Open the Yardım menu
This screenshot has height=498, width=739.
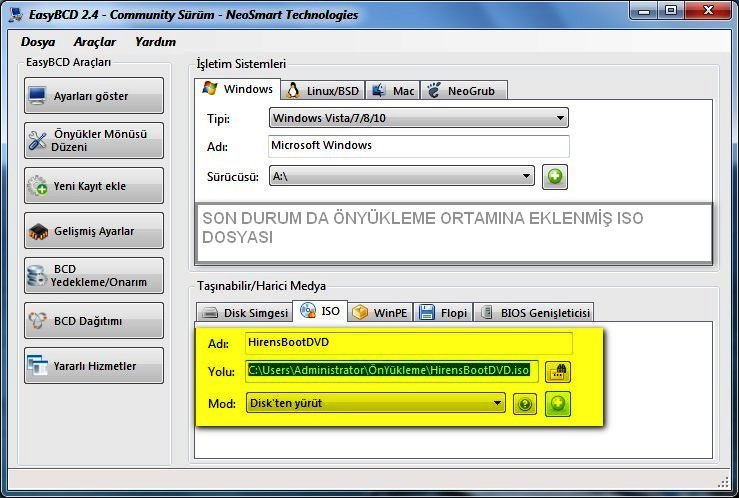click(155, 42)
